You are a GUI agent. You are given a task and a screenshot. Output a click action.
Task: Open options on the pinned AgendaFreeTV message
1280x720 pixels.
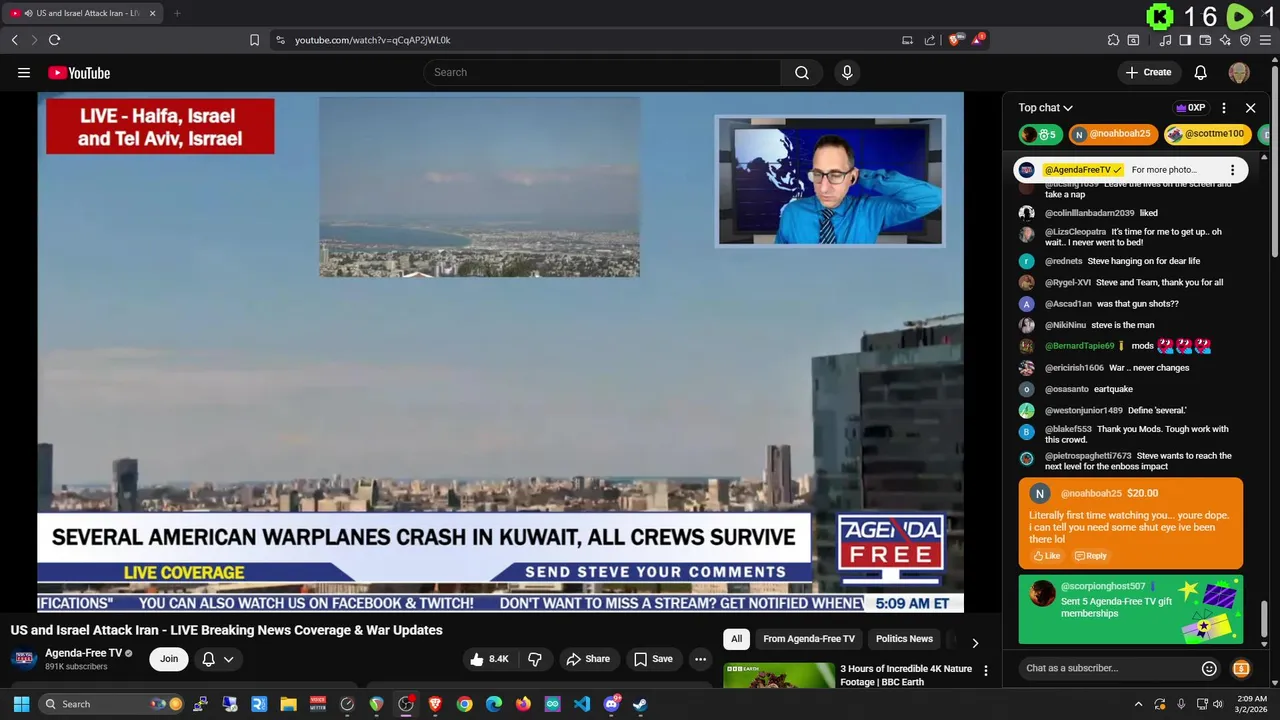pos(1232,170)
